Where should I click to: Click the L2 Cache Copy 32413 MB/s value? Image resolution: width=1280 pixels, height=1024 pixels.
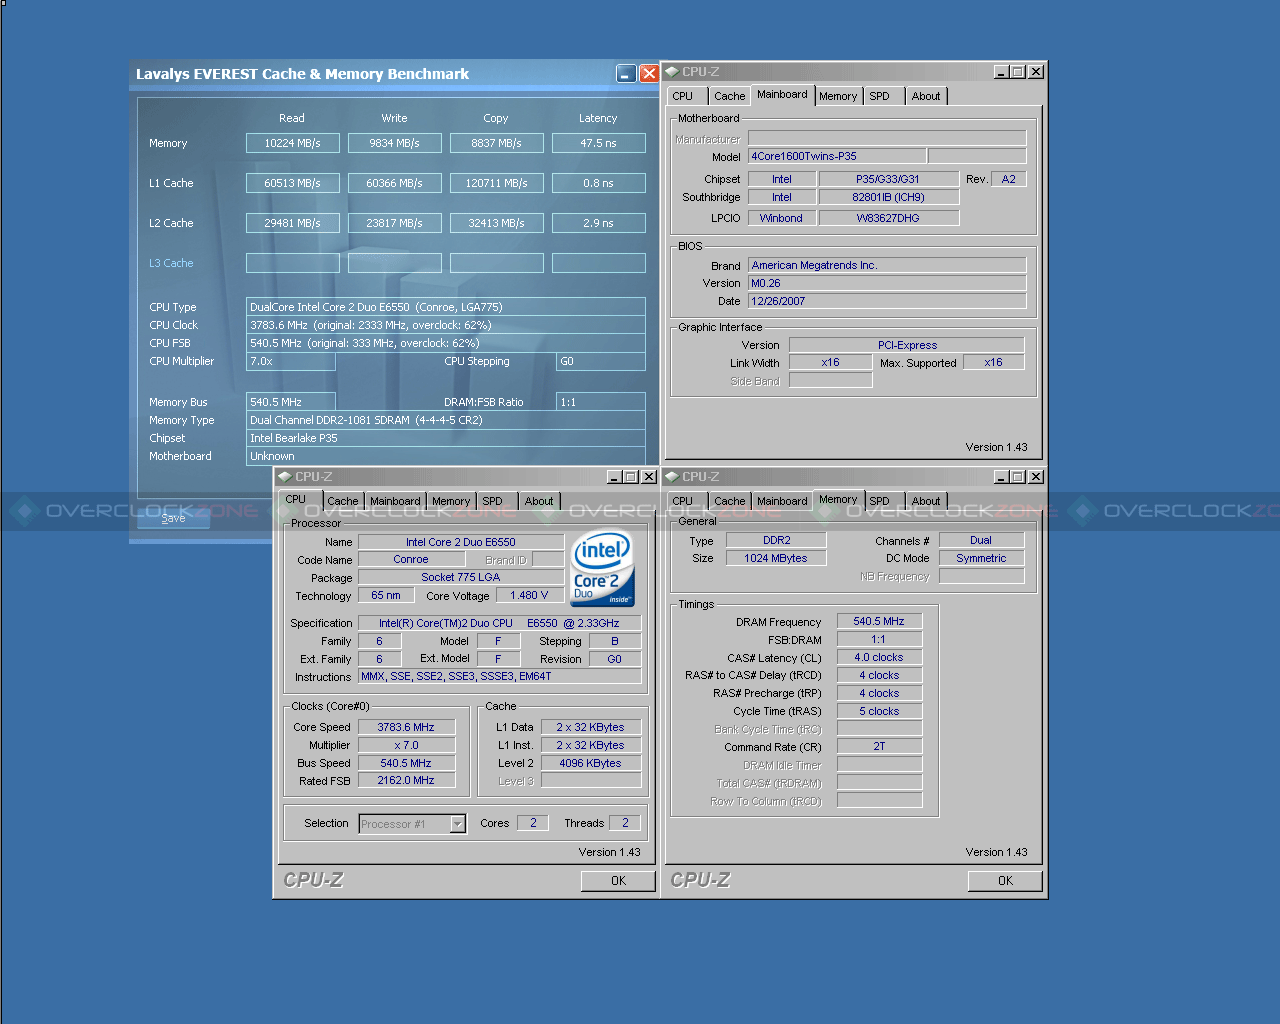tap(496, 223)
